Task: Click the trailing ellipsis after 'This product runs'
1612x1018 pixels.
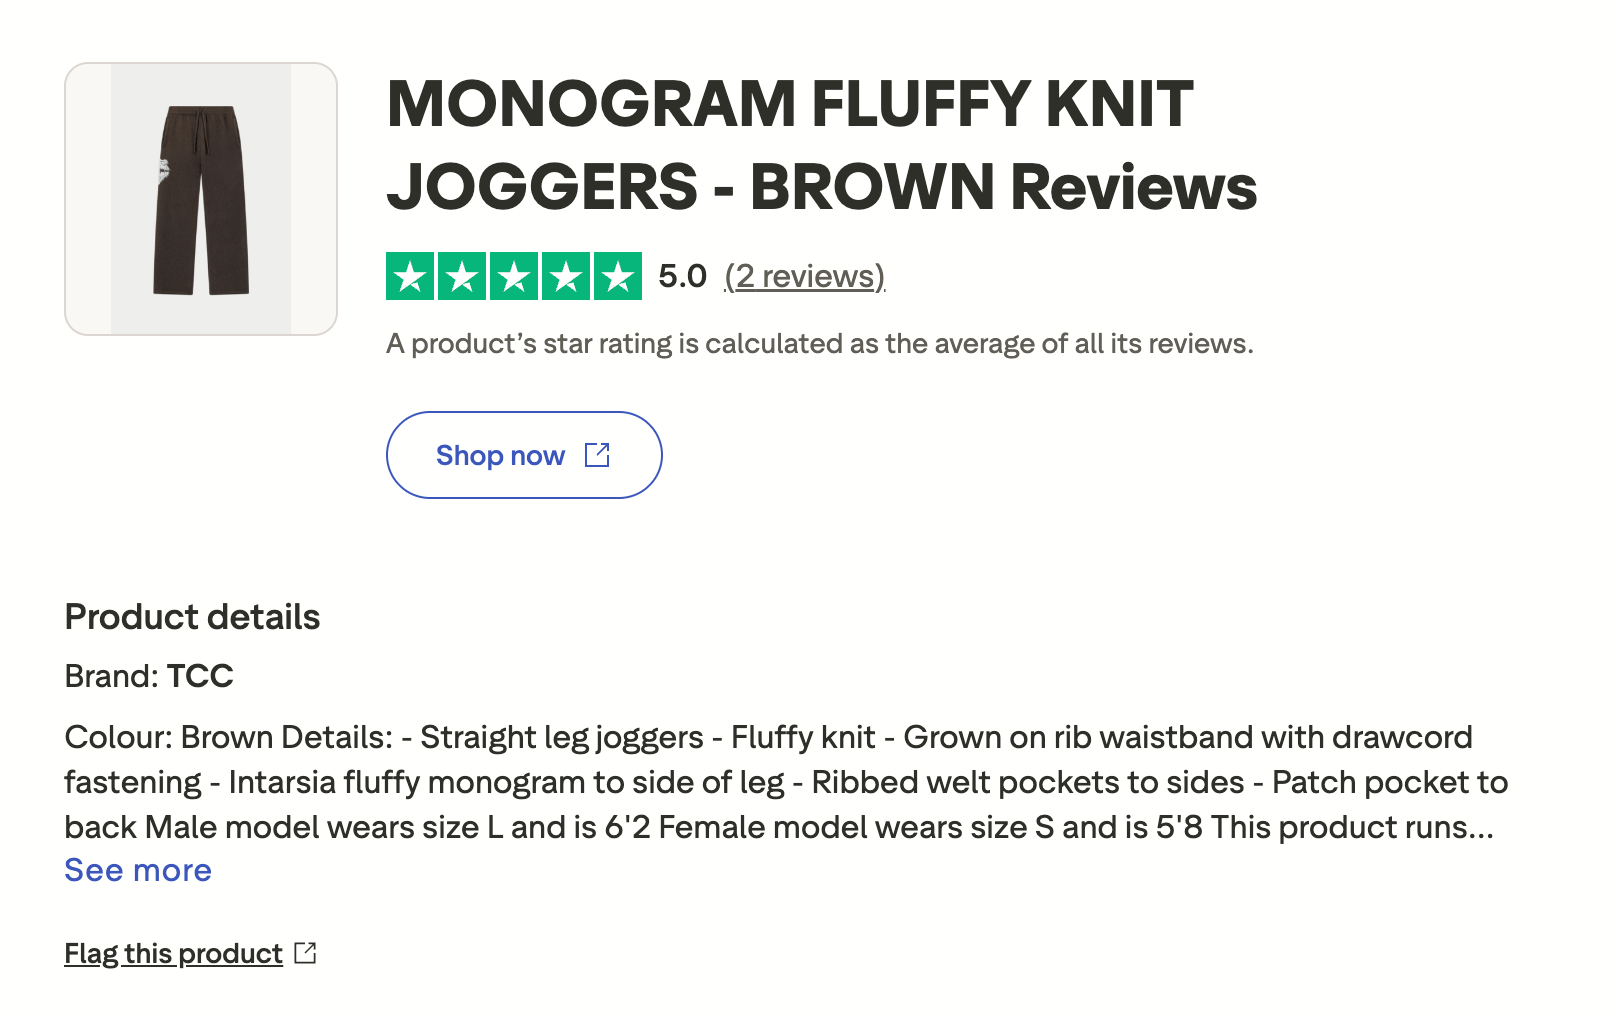Action: (x=1481, y=828)
